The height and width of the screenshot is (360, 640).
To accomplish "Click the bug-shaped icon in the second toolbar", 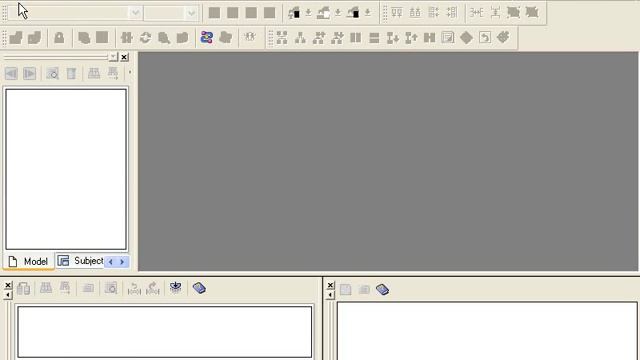I will point(250,38).
